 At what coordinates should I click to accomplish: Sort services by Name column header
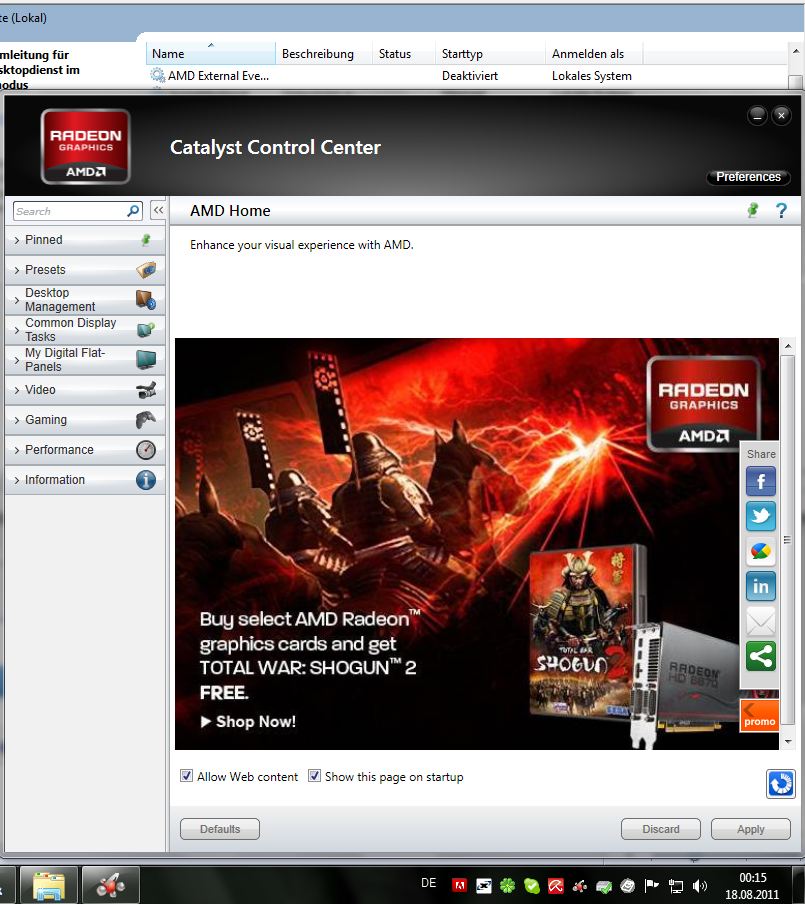pyautogui.click(x=211, y=54)
